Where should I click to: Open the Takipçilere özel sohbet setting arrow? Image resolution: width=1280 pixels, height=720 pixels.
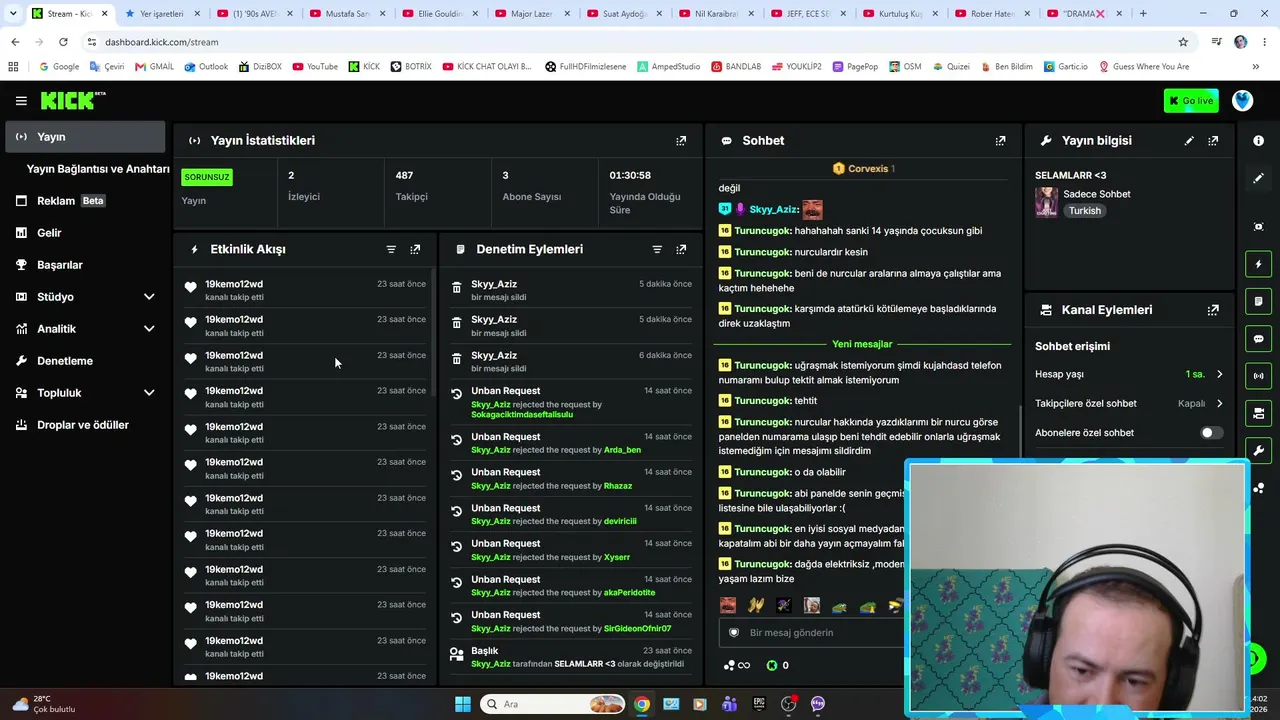1219,404
